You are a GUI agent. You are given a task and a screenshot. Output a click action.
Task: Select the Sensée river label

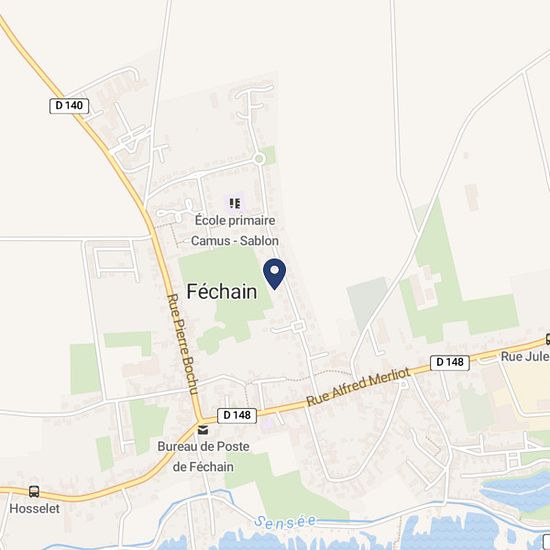pos(285,522)
